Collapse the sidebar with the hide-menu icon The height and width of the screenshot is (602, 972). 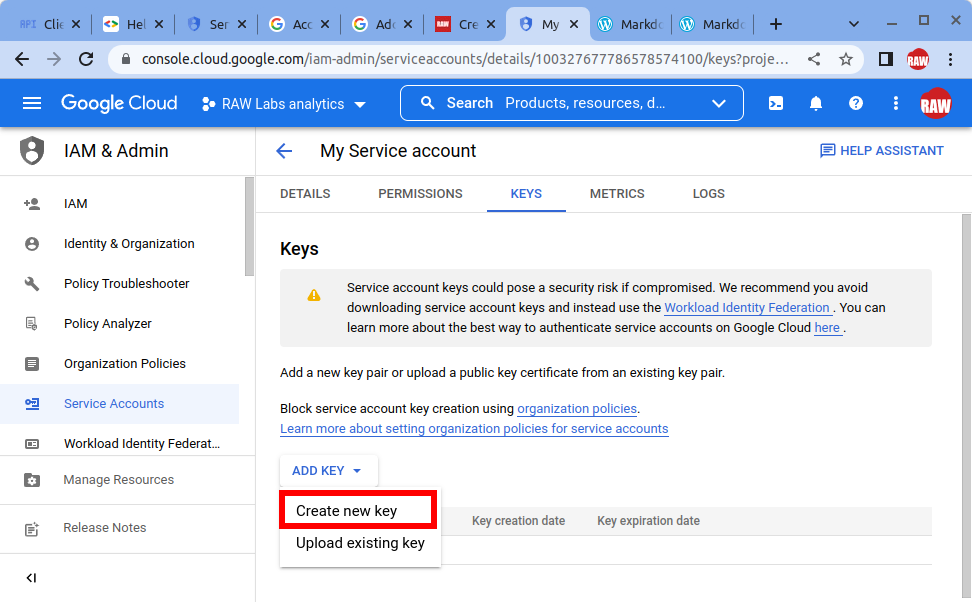(x=32, y=578)
